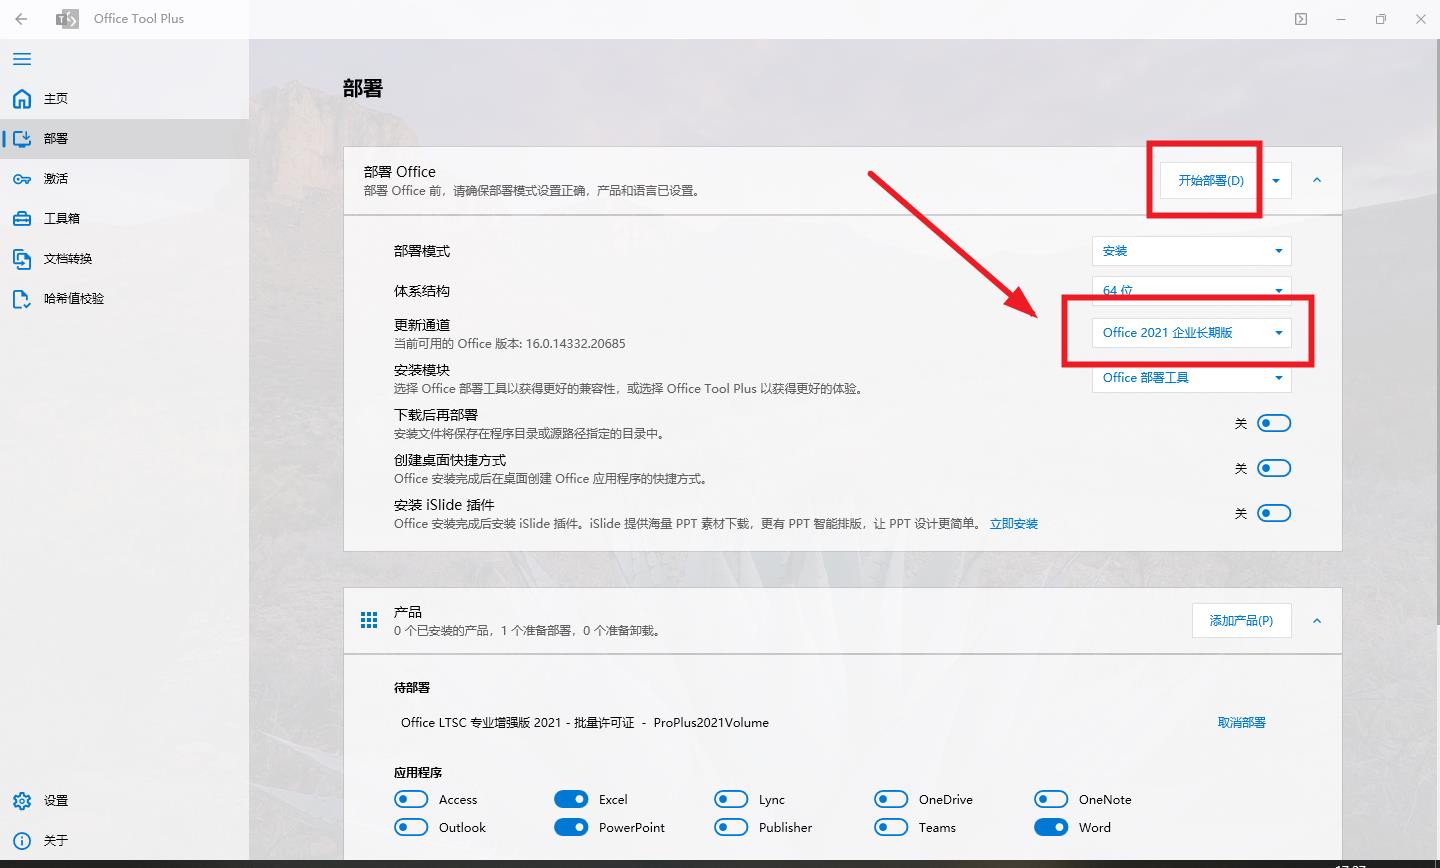
Task: Open the 更新通道 Office 2021 channel dropdown
Action: (x=1191, y=332)
